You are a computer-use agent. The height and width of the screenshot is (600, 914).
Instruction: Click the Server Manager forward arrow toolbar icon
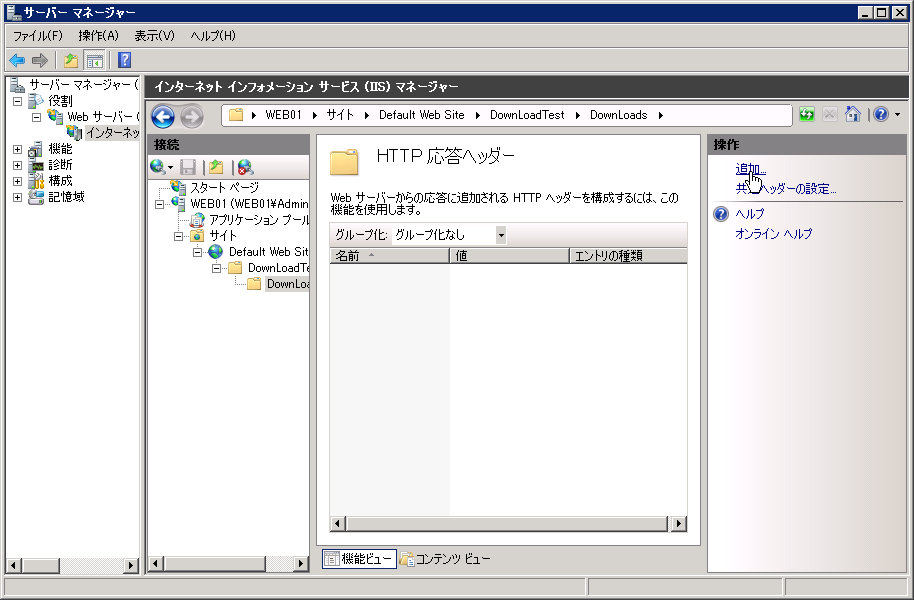pos(40,60)
